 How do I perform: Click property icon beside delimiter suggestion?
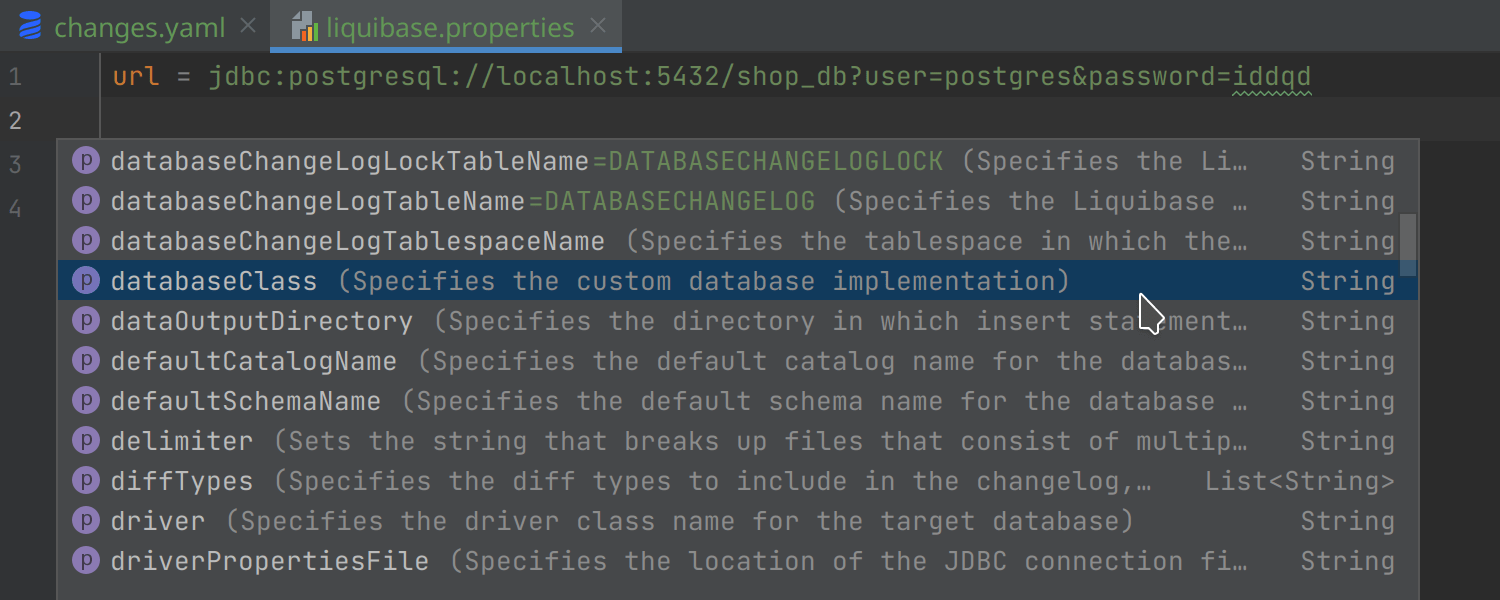[x=87, y=441]
